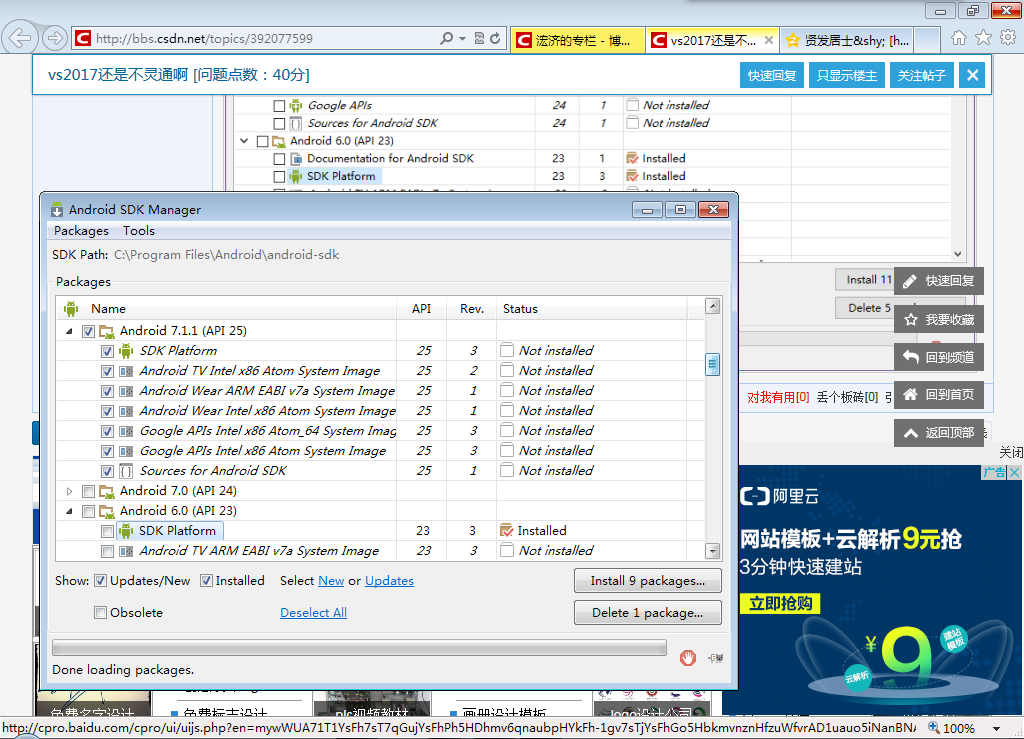Image resolution: width=1024 pixels, height=739 pixels.
Task: Open a new browser tab
Action: (927, 40)
